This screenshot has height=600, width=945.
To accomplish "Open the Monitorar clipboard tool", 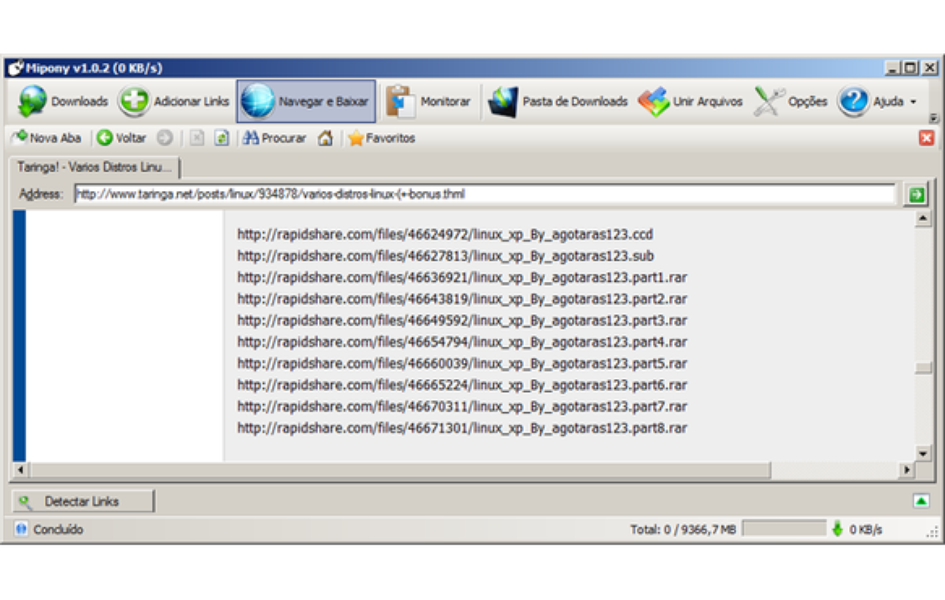I will tap(429, 101).
